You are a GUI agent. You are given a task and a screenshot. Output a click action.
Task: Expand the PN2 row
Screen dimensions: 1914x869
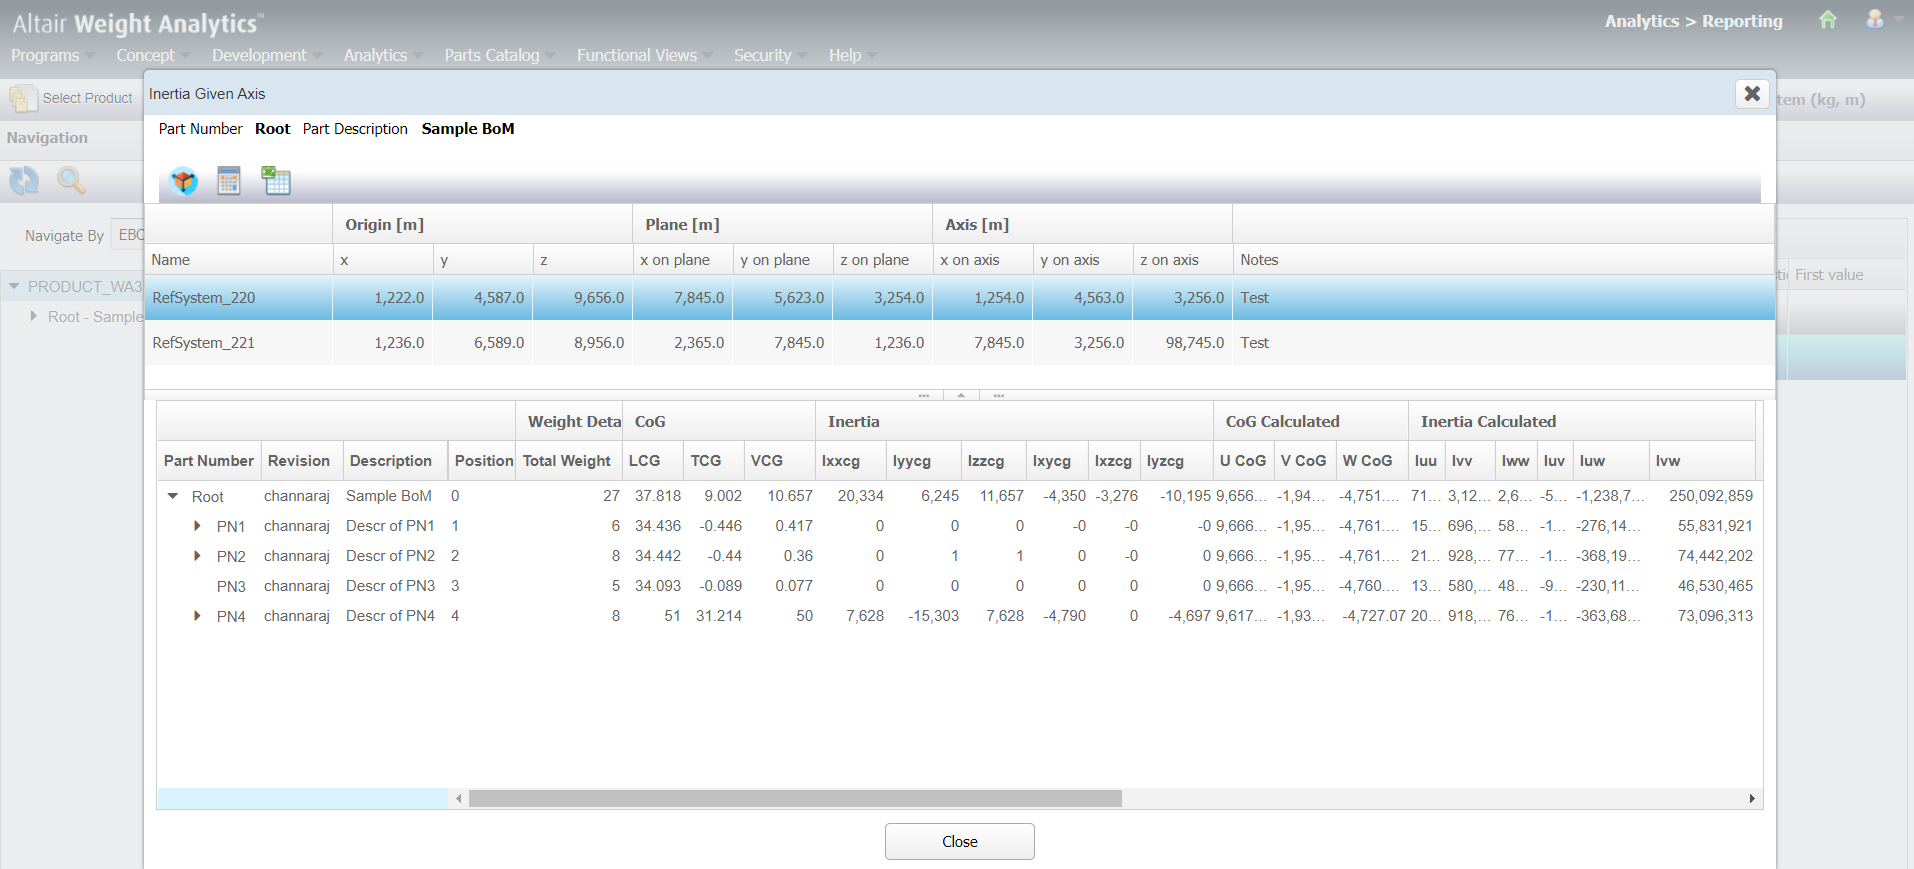coord(198,556)
